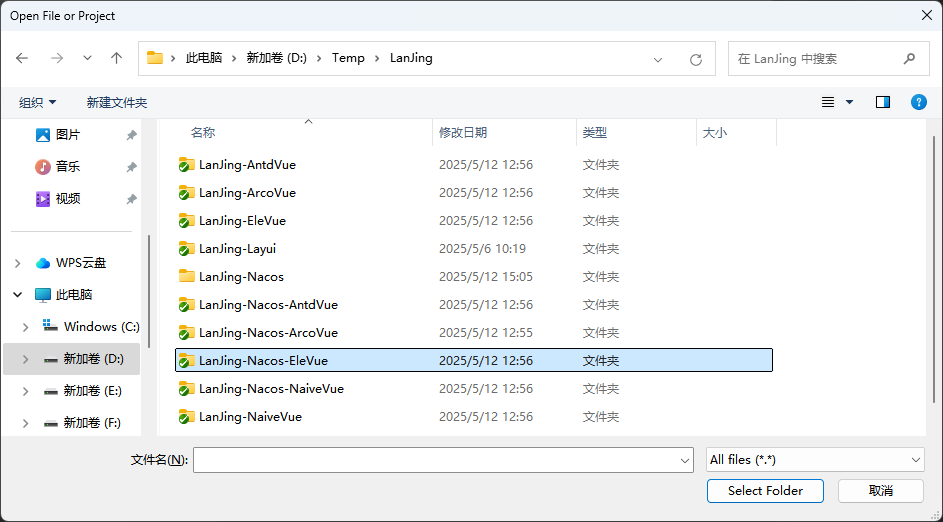Click the folder icon in address bar
This screenshot has height=522, width=943.
pyautogui.click(x=155, y=58)
